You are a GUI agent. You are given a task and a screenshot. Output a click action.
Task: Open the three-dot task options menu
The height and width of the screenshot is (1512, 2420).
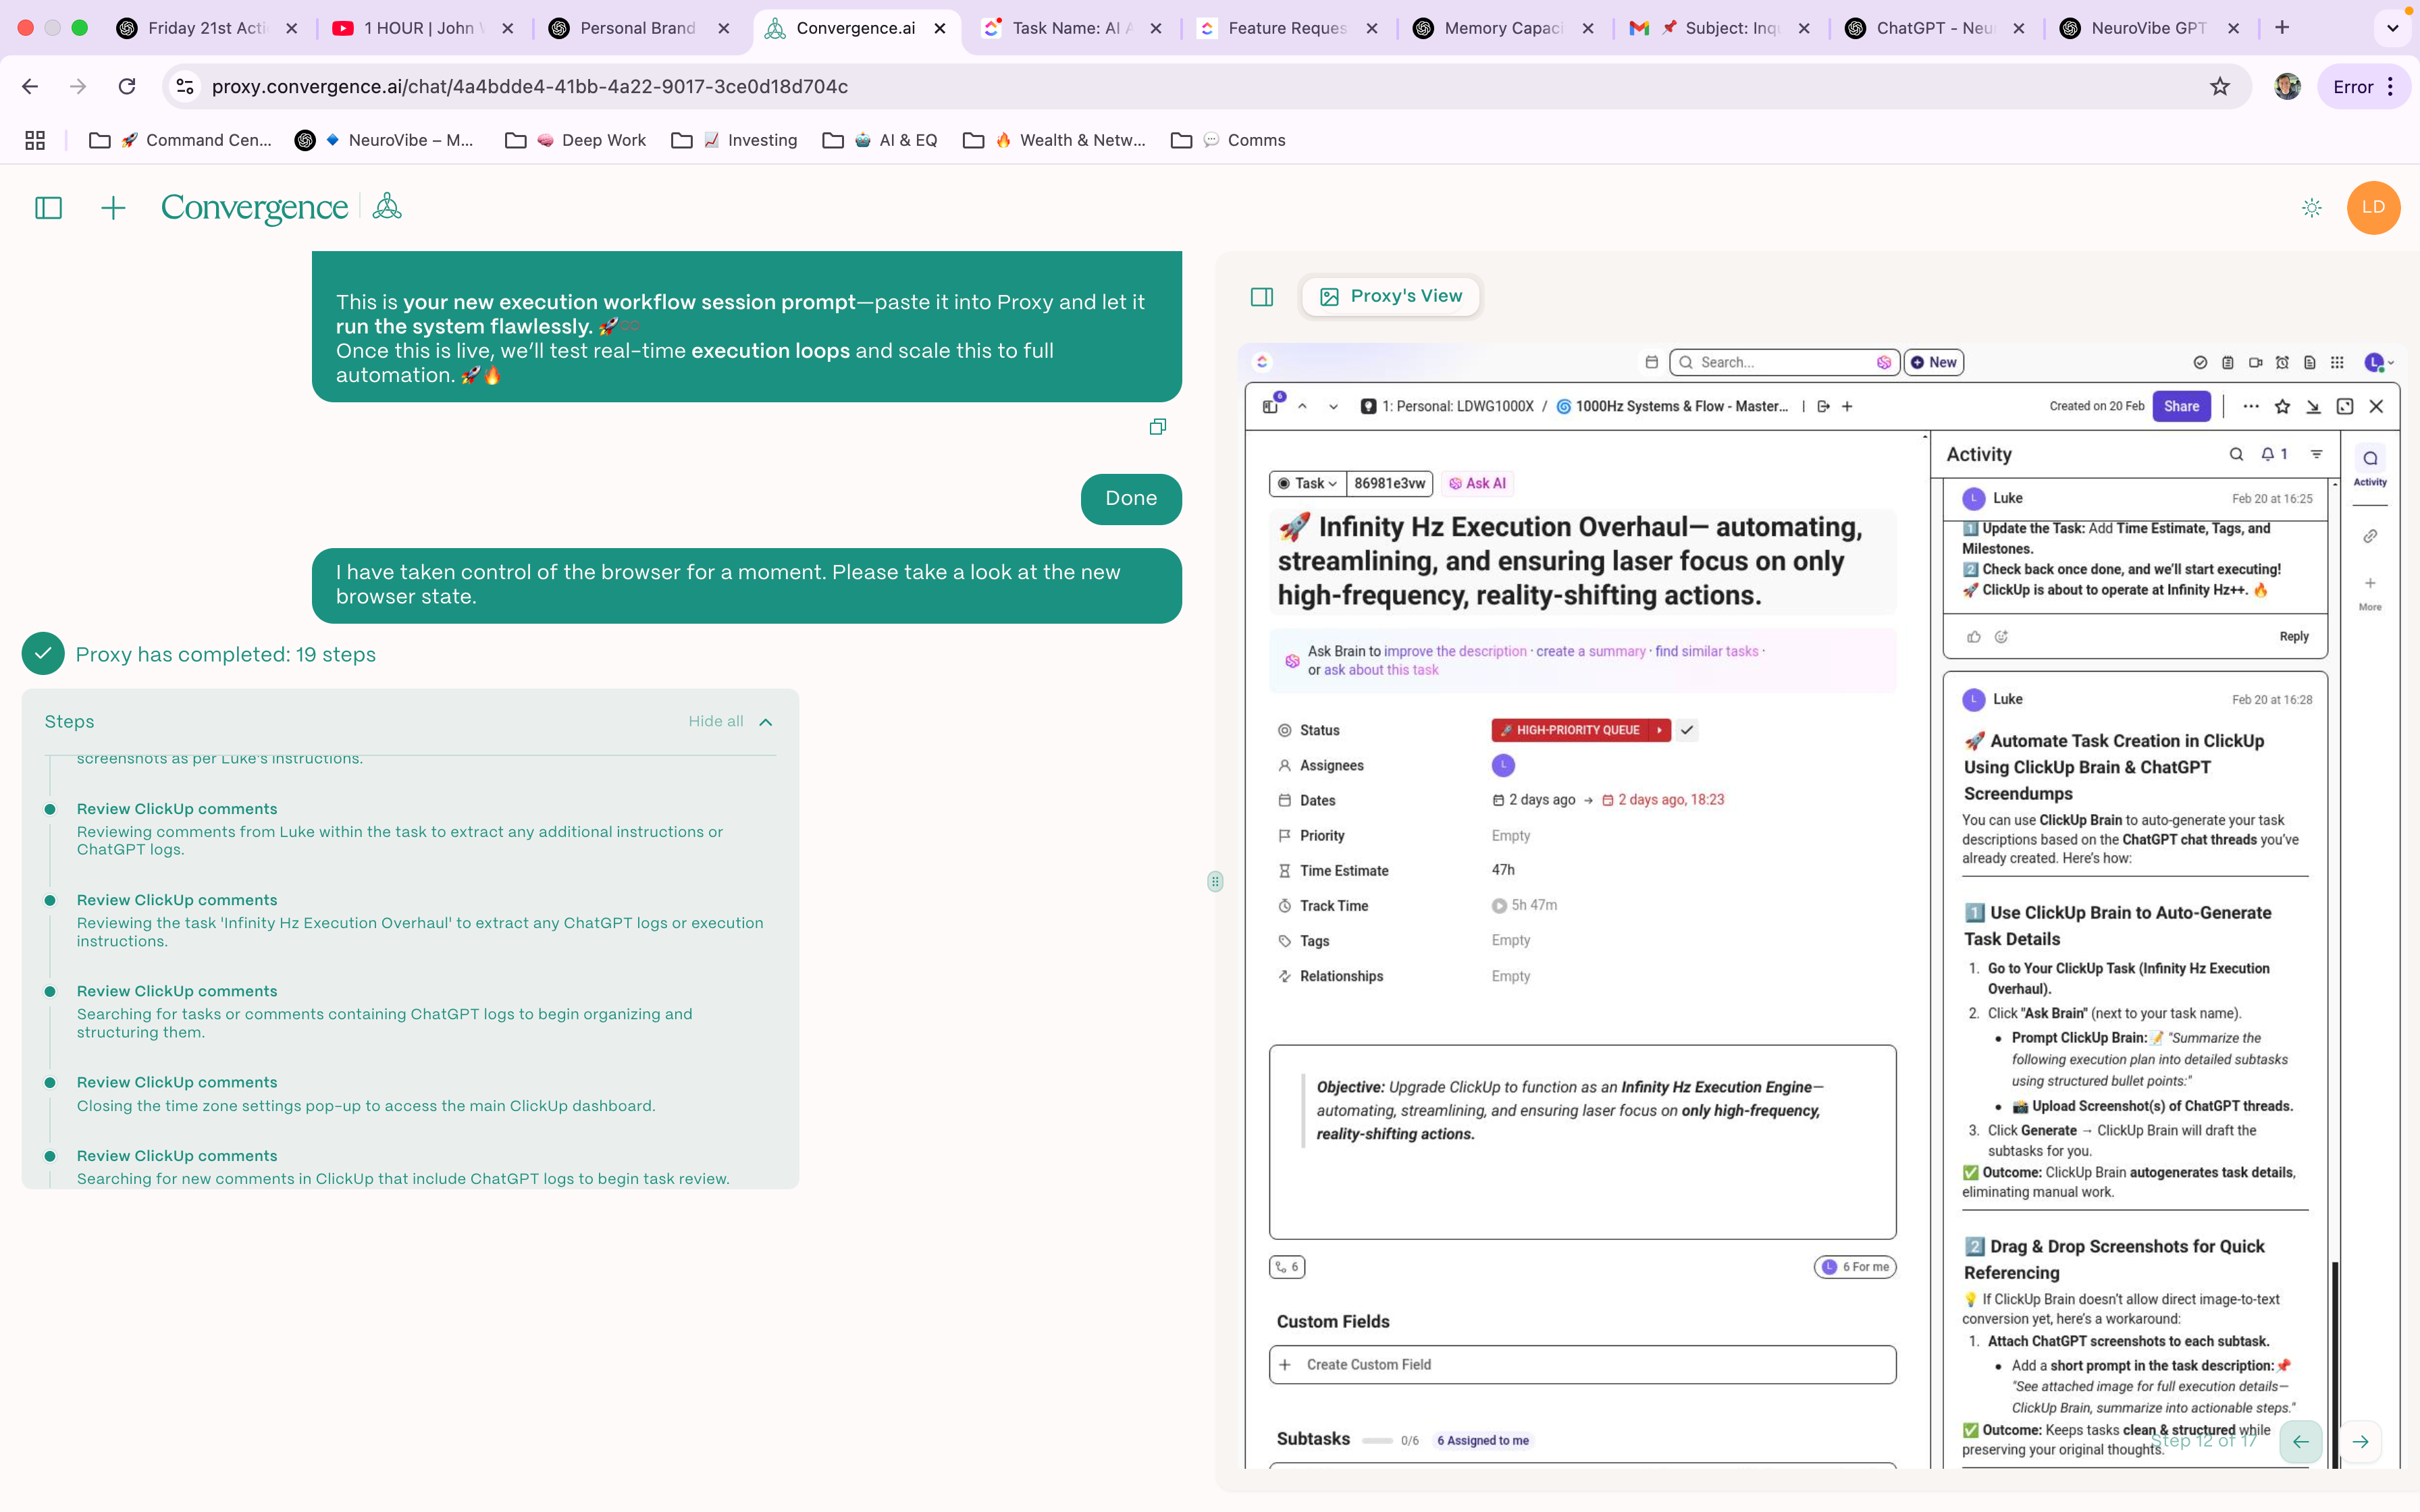tap(2250, 406)
